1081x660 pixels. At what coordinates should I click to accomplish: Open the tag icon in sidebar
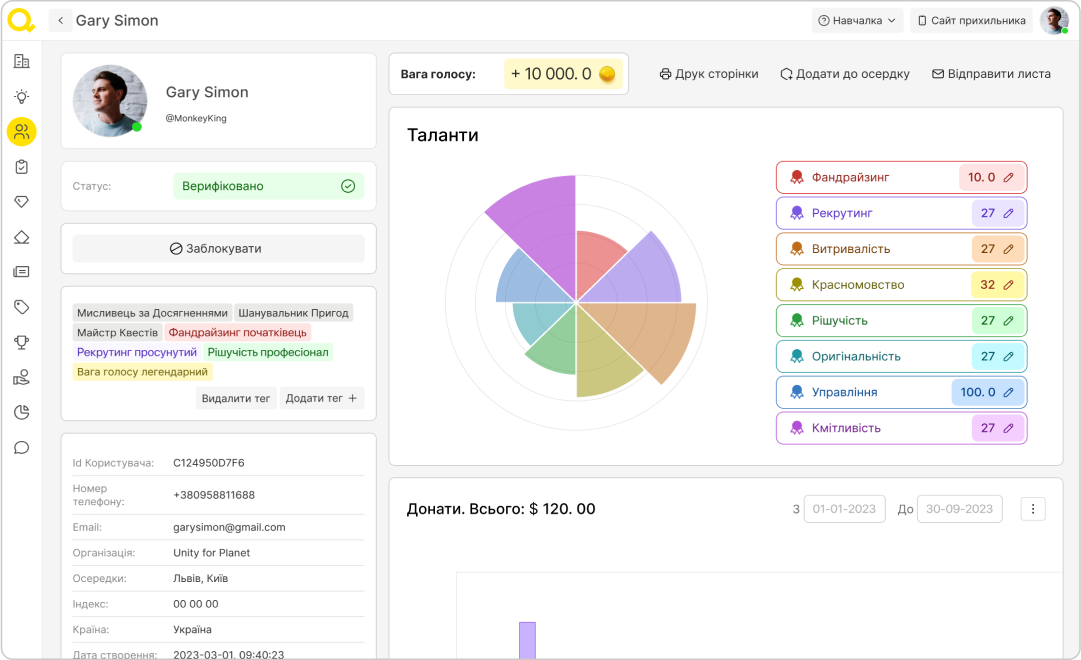(21, 307)
